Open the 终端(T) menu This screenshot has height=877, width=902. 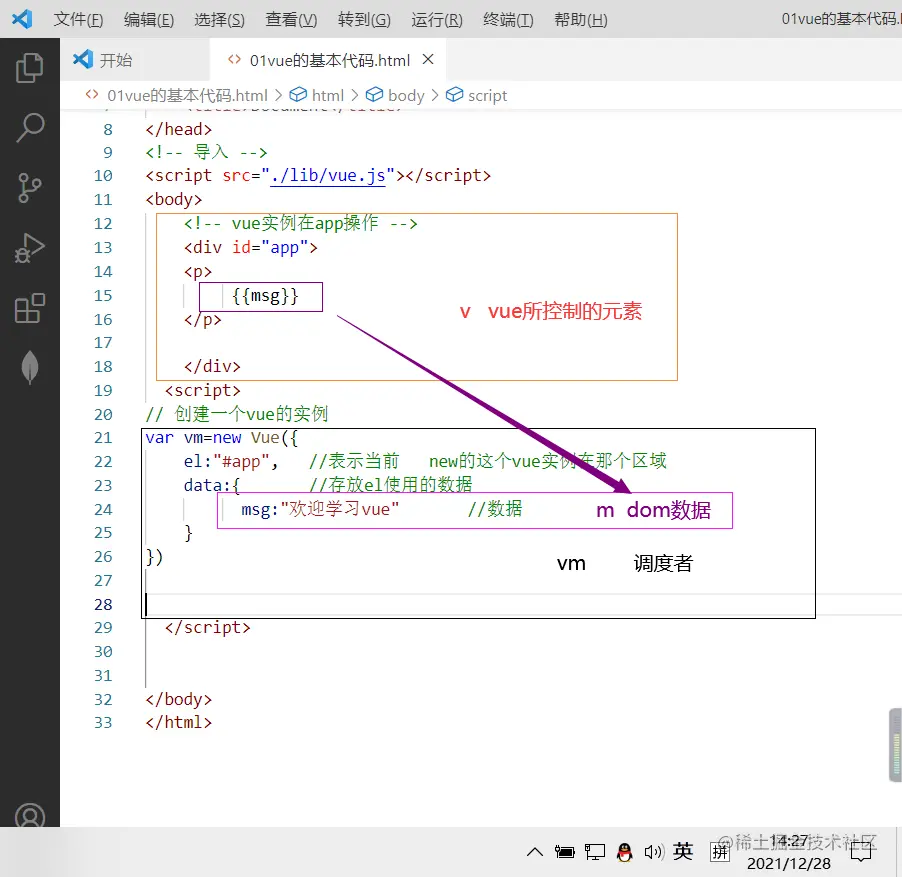pyautogui.click(x=509, y=20)
